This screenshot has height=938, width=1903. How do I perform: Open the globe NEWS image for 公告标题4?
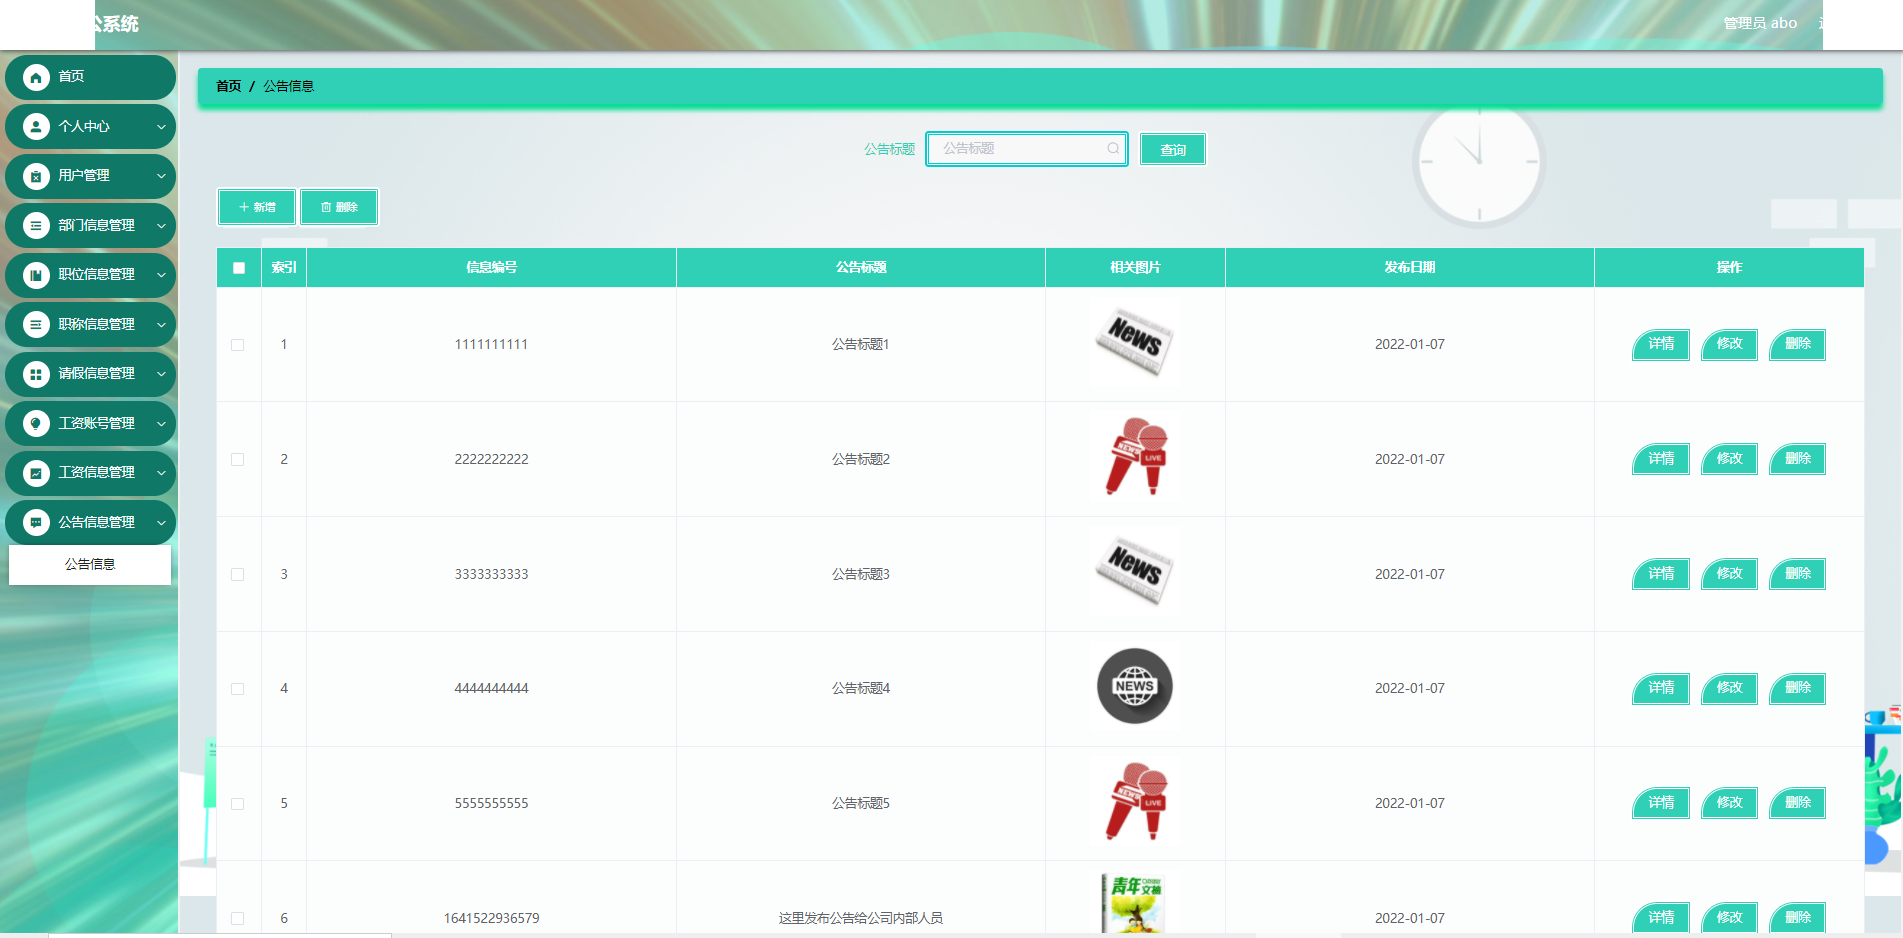click(1135, 688)
